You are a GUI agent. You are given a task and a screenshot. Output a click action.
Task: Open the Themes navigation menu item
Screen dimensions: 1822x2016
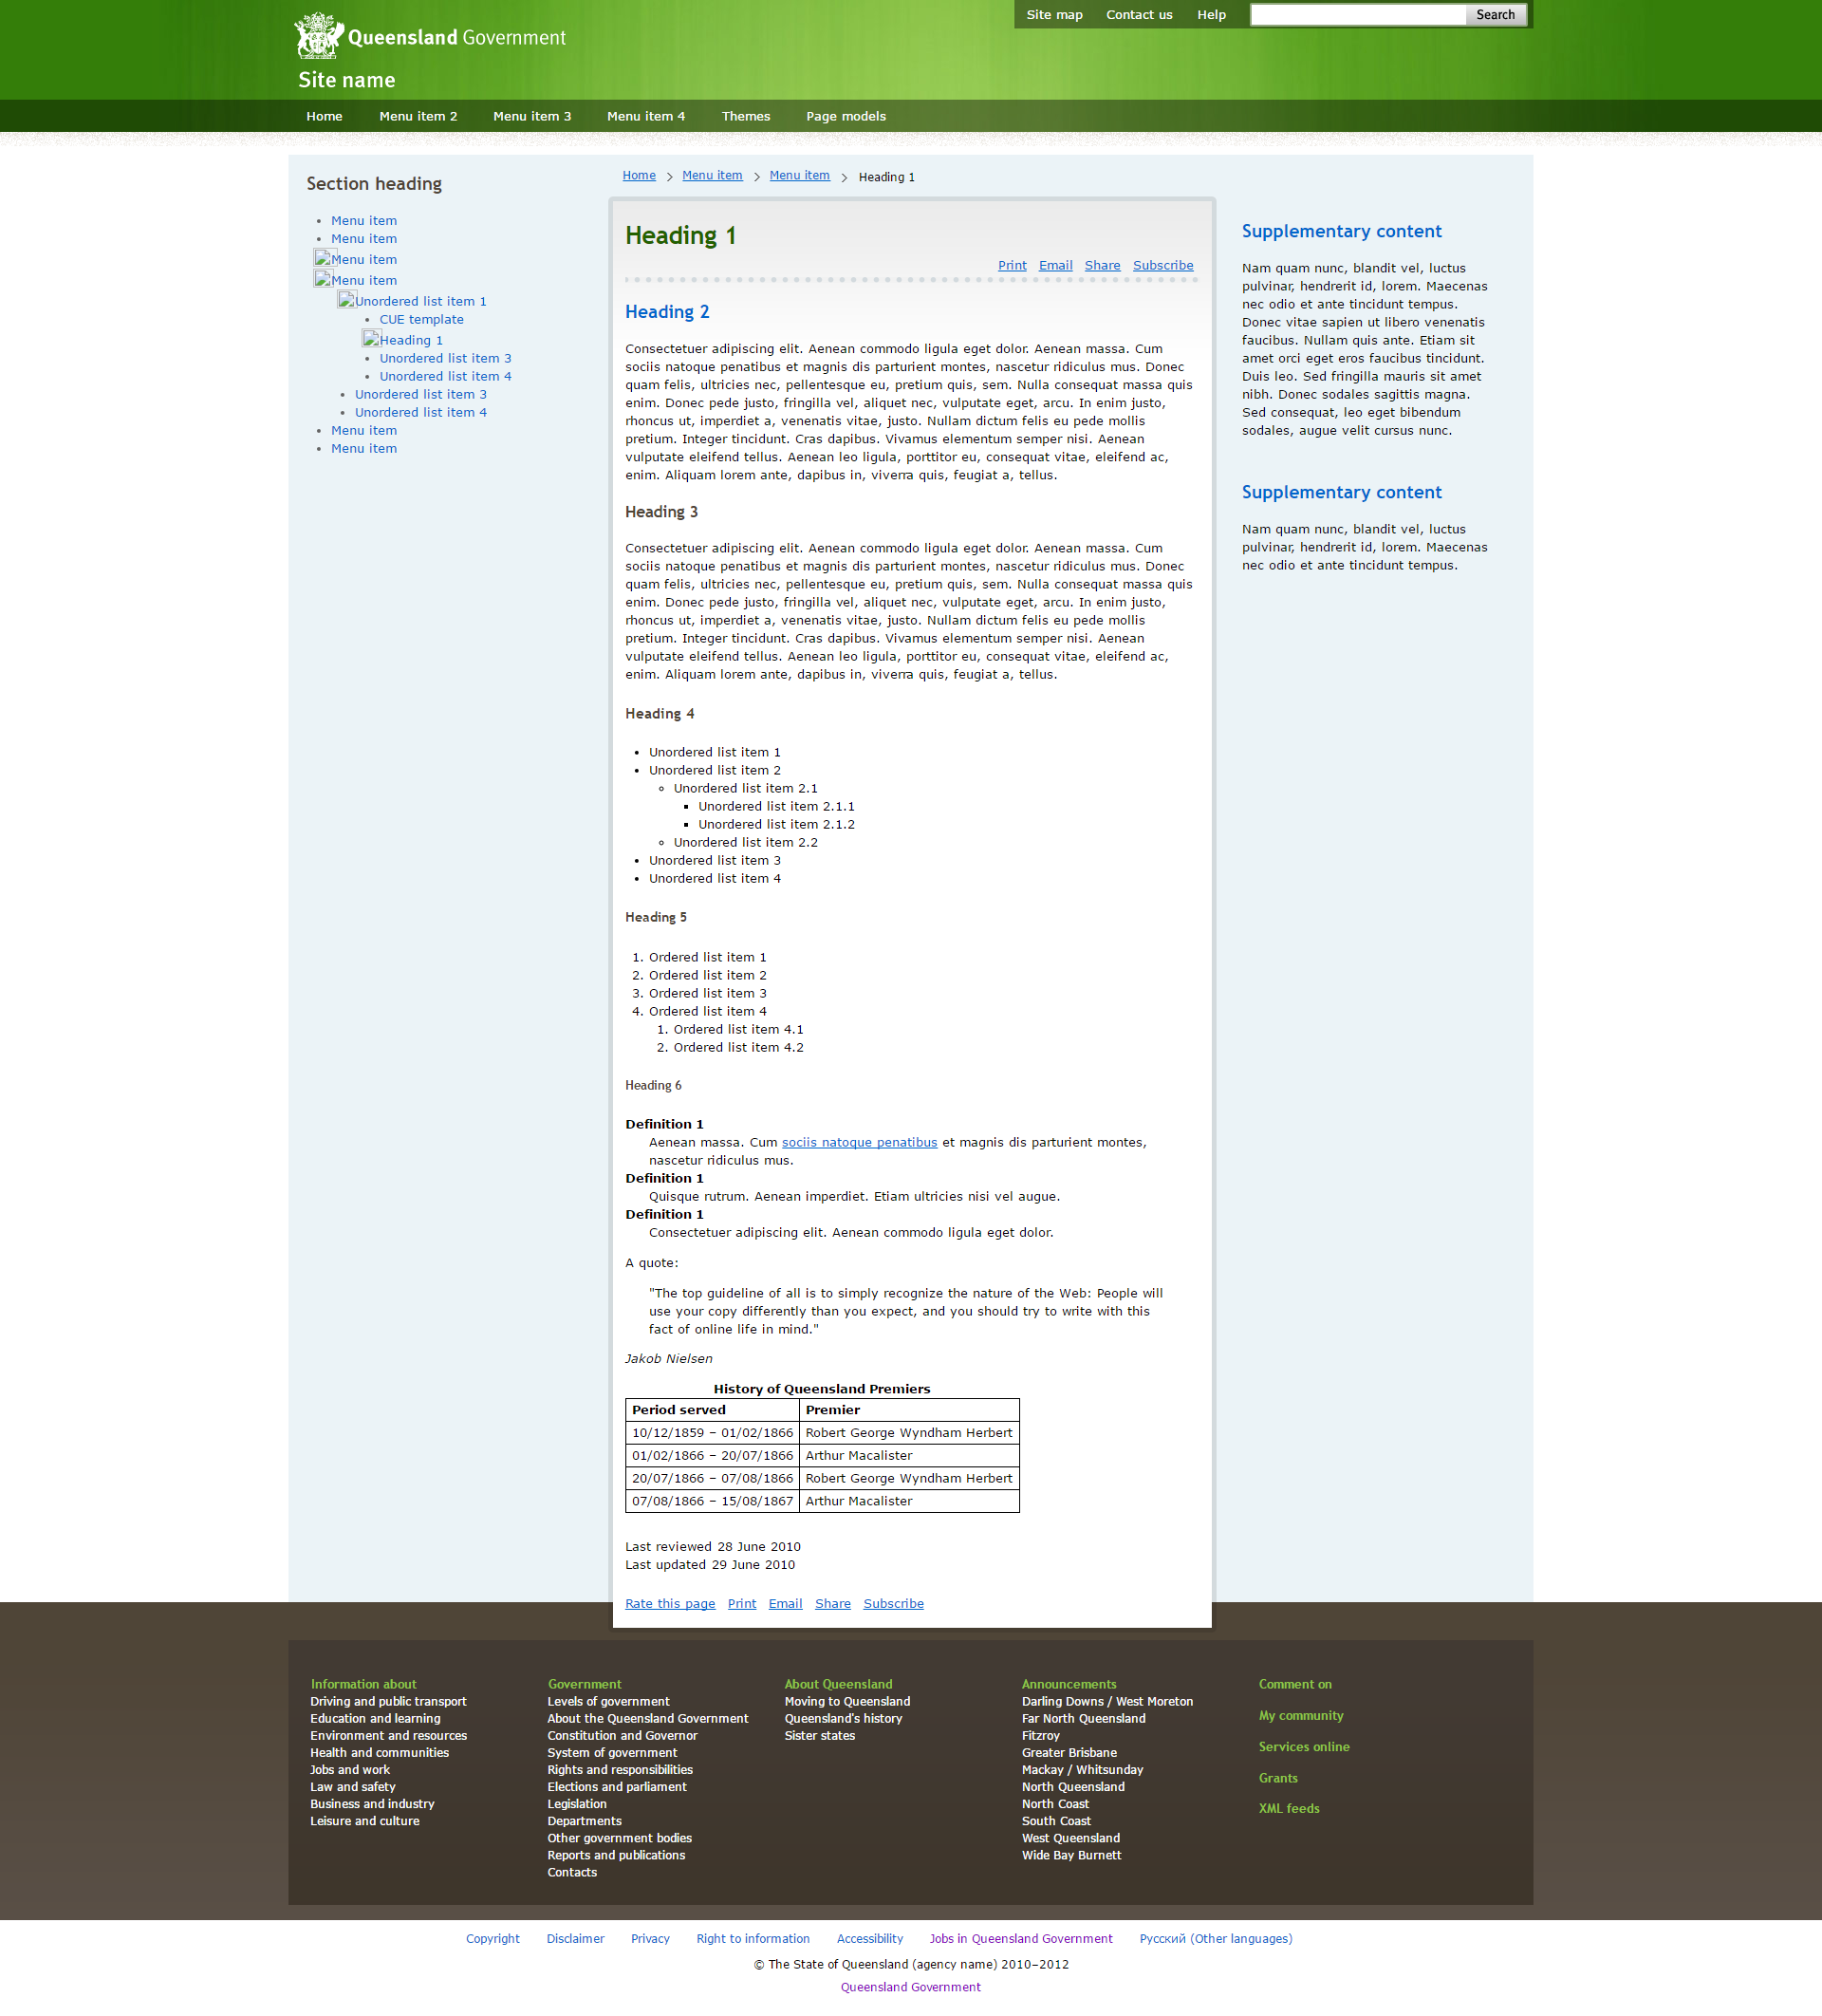745,116
